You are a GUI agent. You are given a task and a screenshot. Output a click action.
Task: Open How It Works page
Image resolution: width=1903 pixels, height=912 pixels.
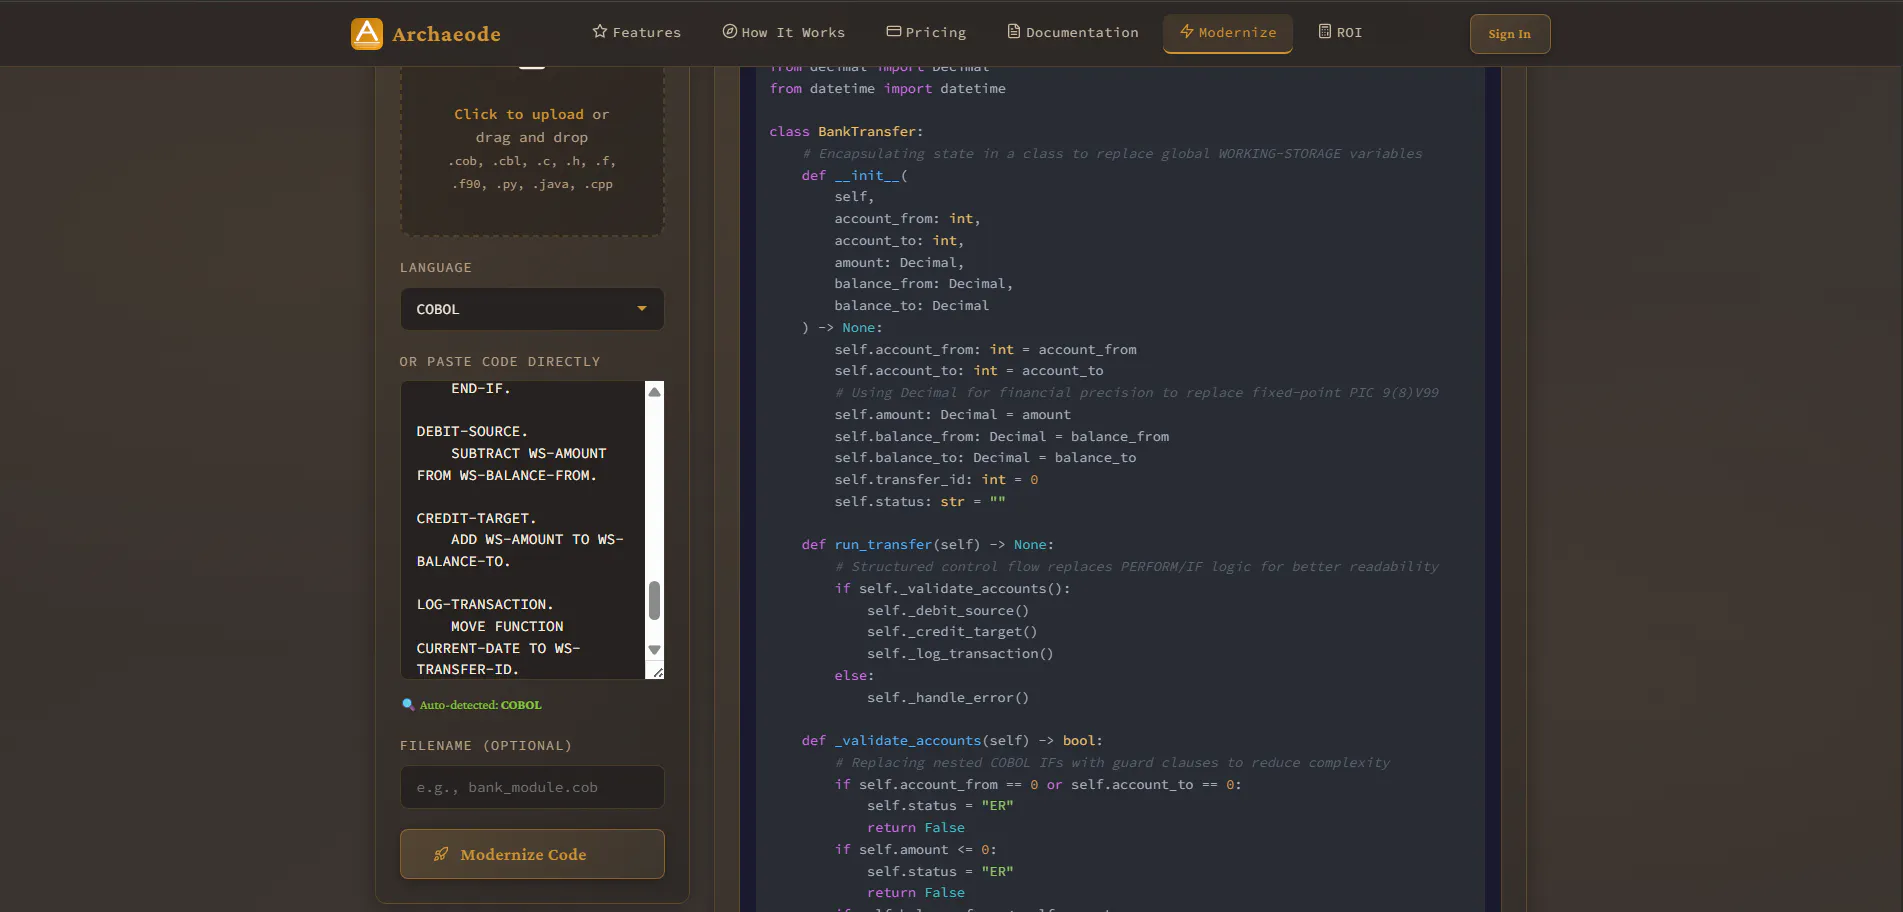coord(783,32)
